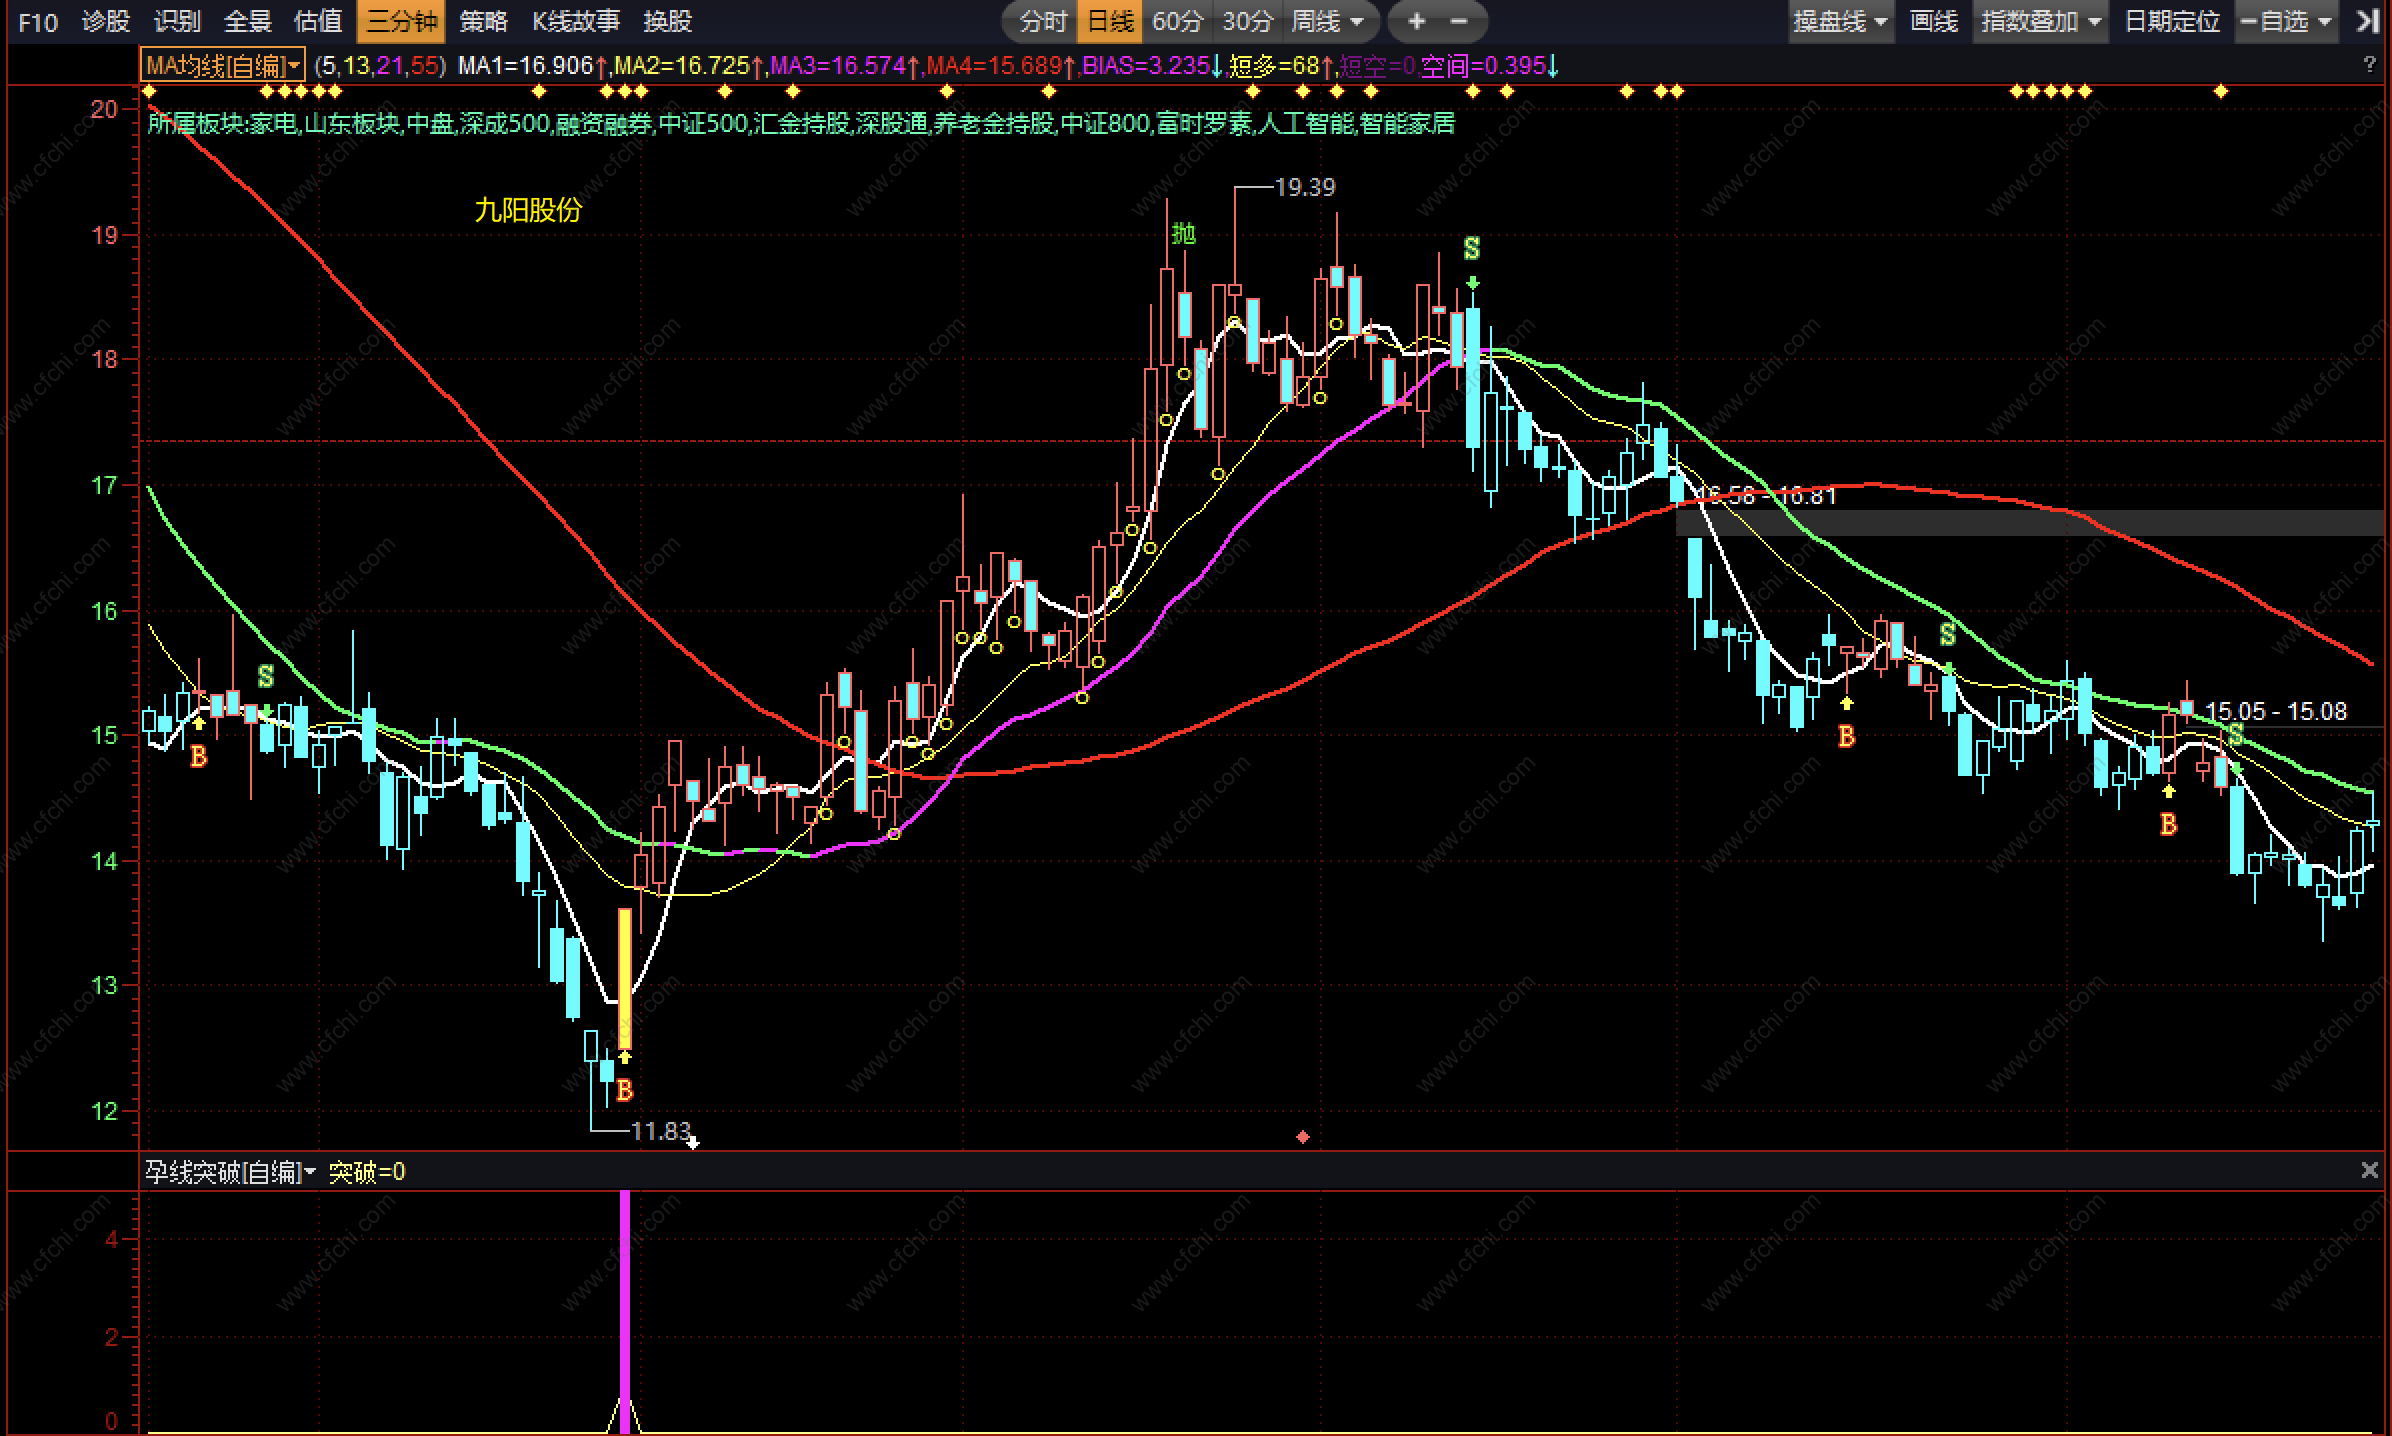Image resolution: width=2392 pixels, height=1436 pixels.
Task: Close the 孕线突破 indicator panel
Action: point(2369,1170)
